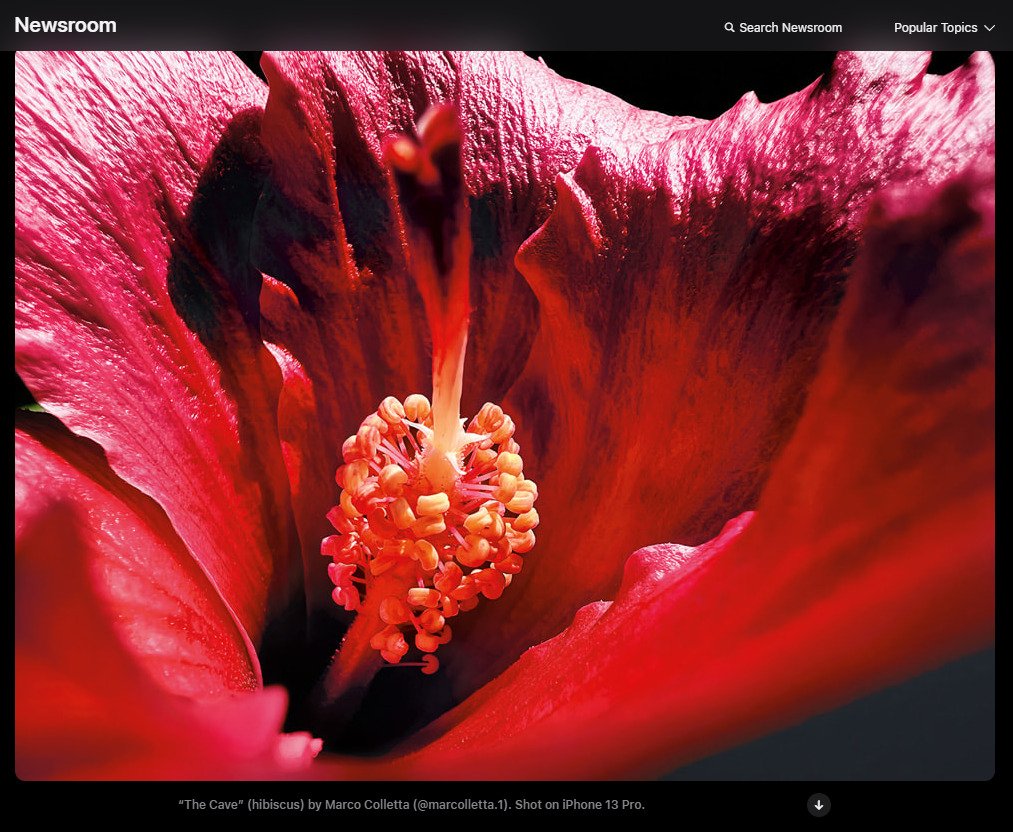The height and width of the screenshot is (832, 1013).
Task: Open the Popular Topics menu
Action: [x=935, y=28]
